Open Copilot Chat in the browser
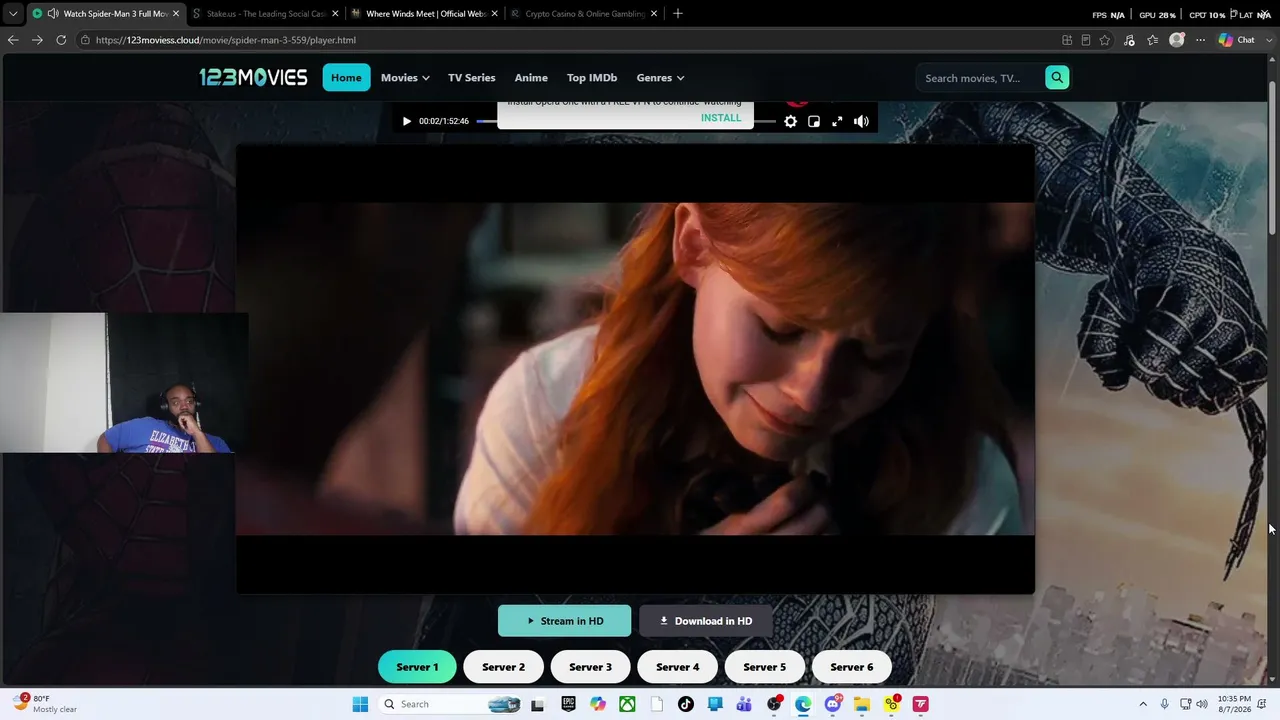 click(x=1236, y=40)
